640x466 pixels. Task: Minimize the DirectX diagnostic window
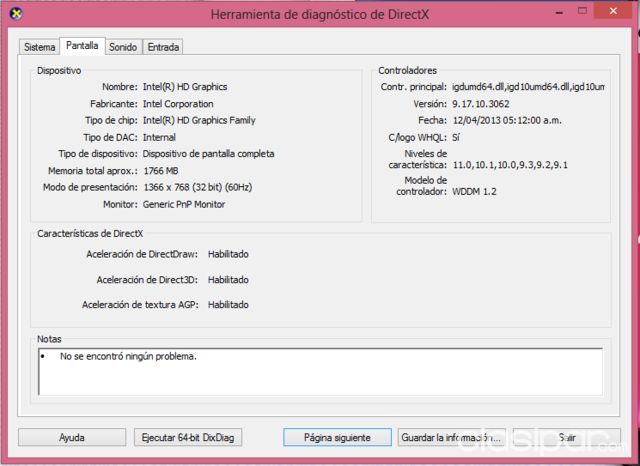559,11
